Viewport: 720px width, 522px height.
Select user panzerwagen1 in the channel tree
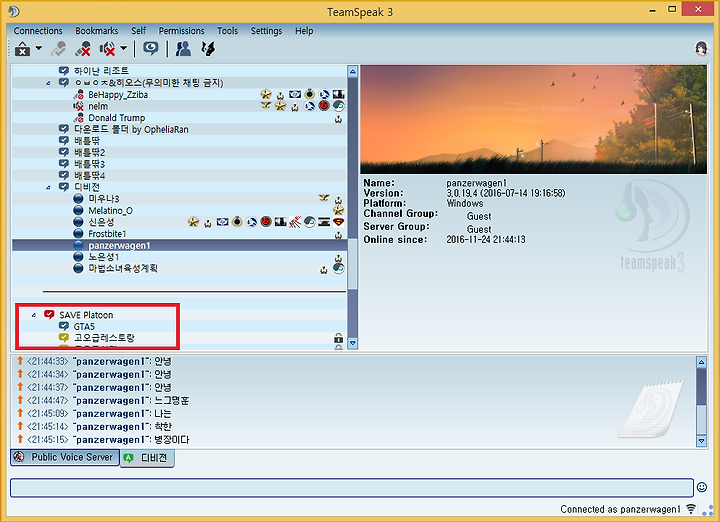pos(119,245)
